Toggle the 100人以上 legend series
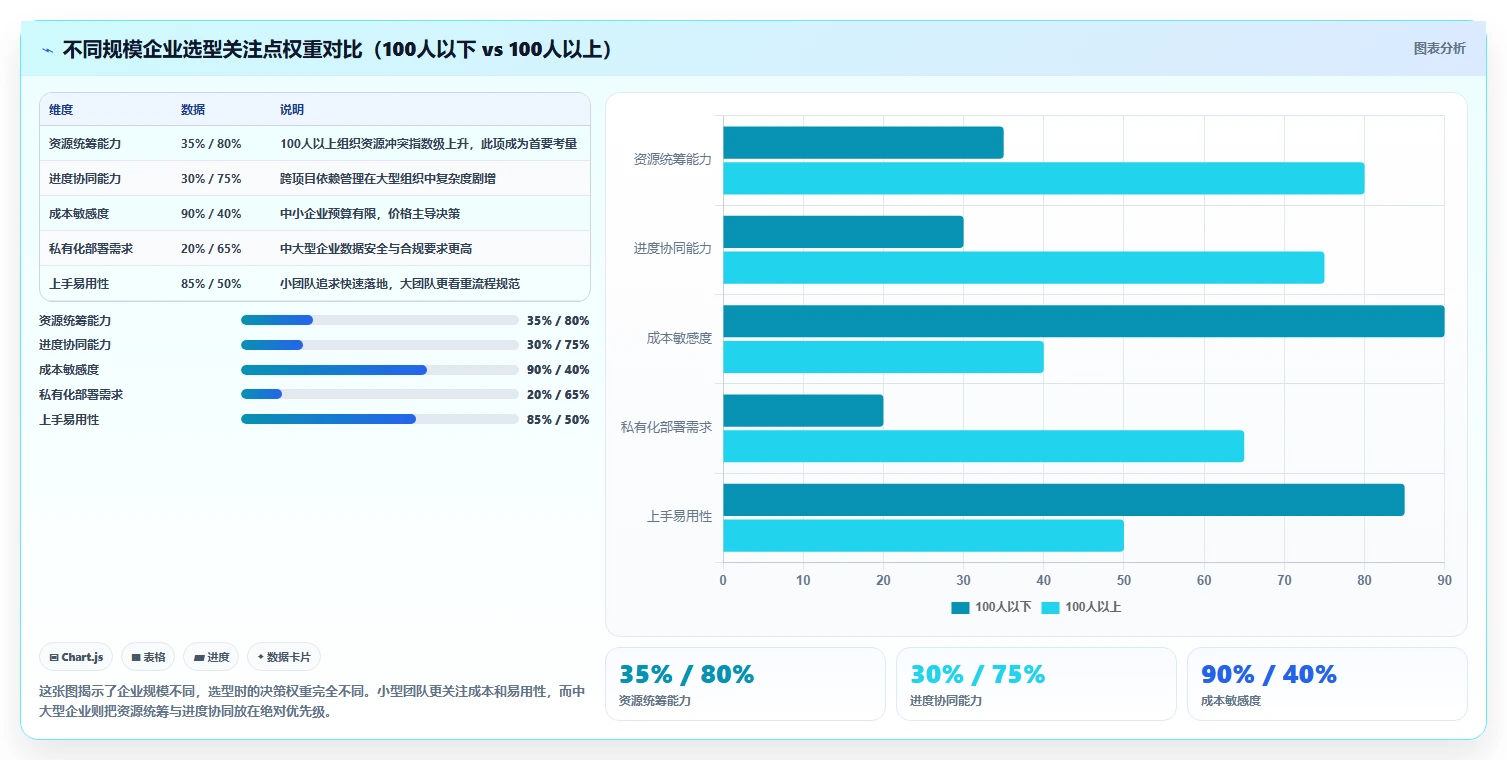Image resolution: width=1507 pixels, height=760 pixels. (1081, 607)
